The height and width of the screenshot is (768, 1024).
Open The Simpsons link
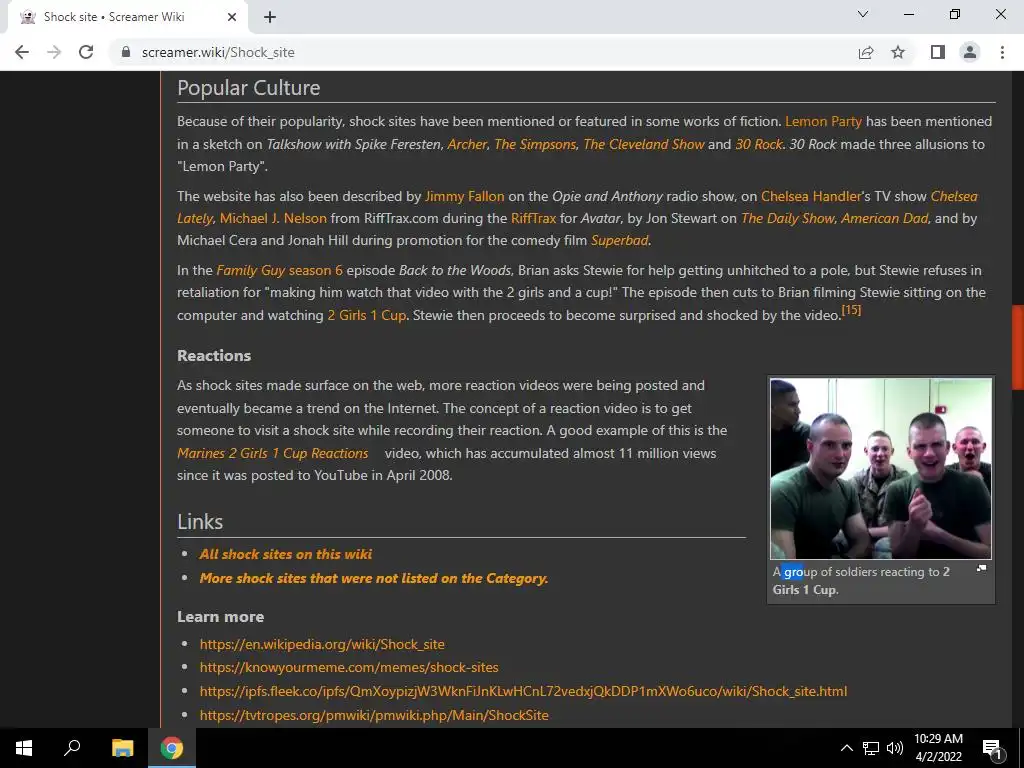point(535,144)
